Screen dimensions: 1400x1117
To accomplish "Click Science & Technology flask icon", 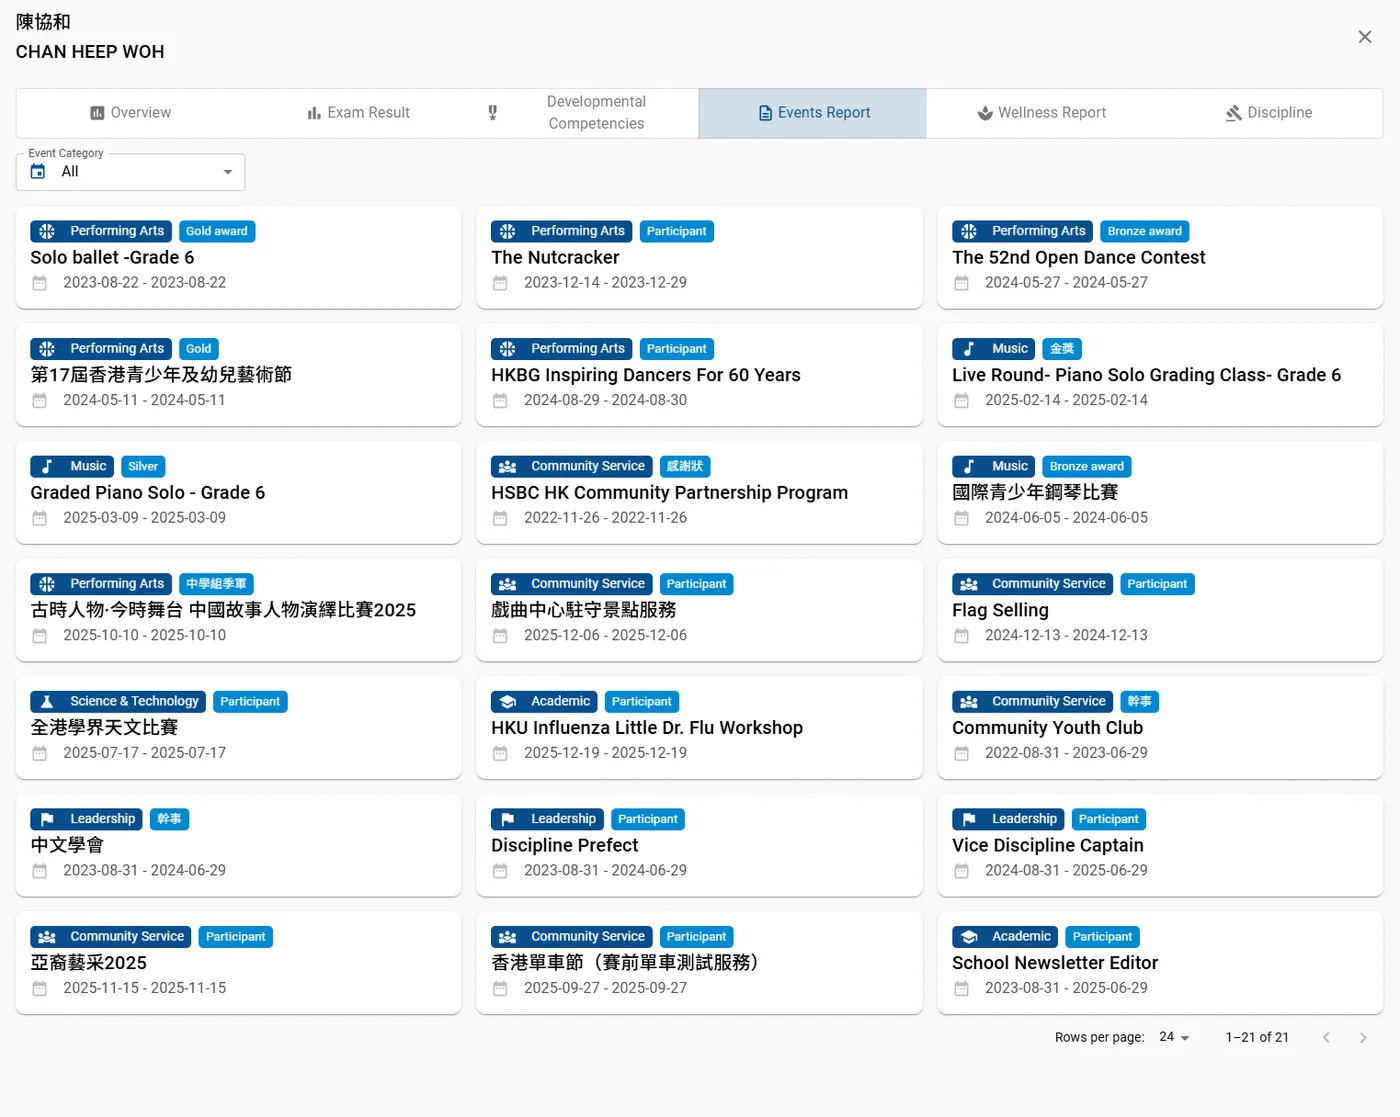I will pyautogui.click(x=47, y=702).
